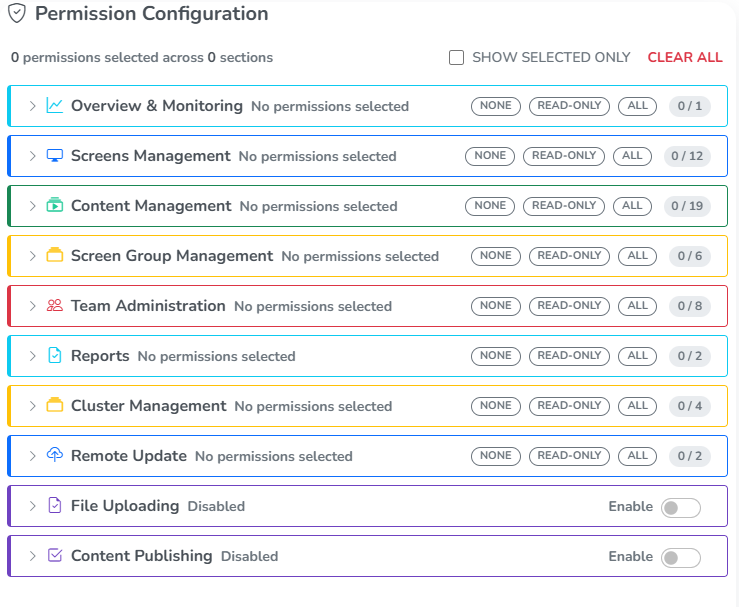
Task: Click the 0 / 1 counter badge
Action: pyautogui.click(x=690, y=106)
